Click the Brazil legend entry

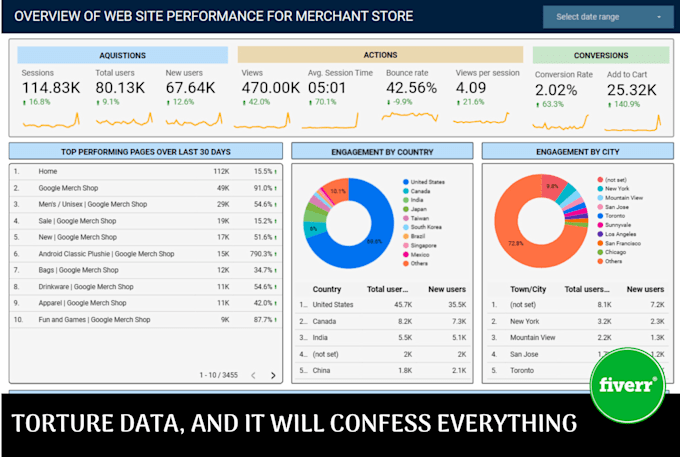click(x=414, y=236)
